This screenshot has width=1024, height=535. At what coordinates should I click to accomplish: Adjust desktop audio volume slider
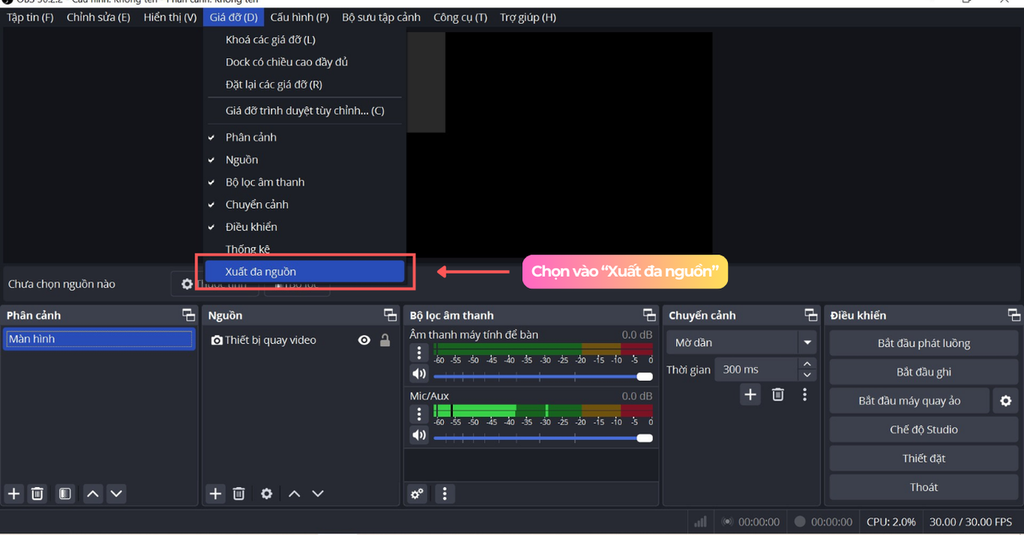pyautogui.click(x=543, y=376)
